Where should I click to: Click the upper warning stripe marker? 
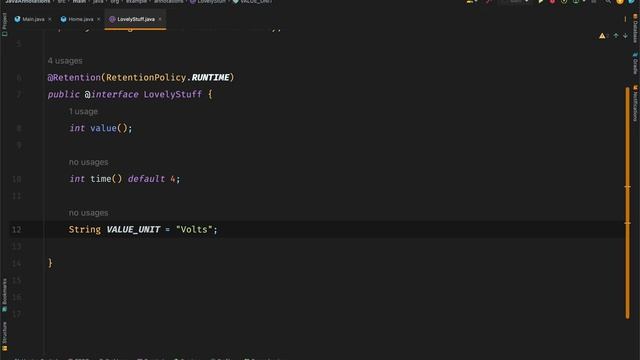(627, 187)
